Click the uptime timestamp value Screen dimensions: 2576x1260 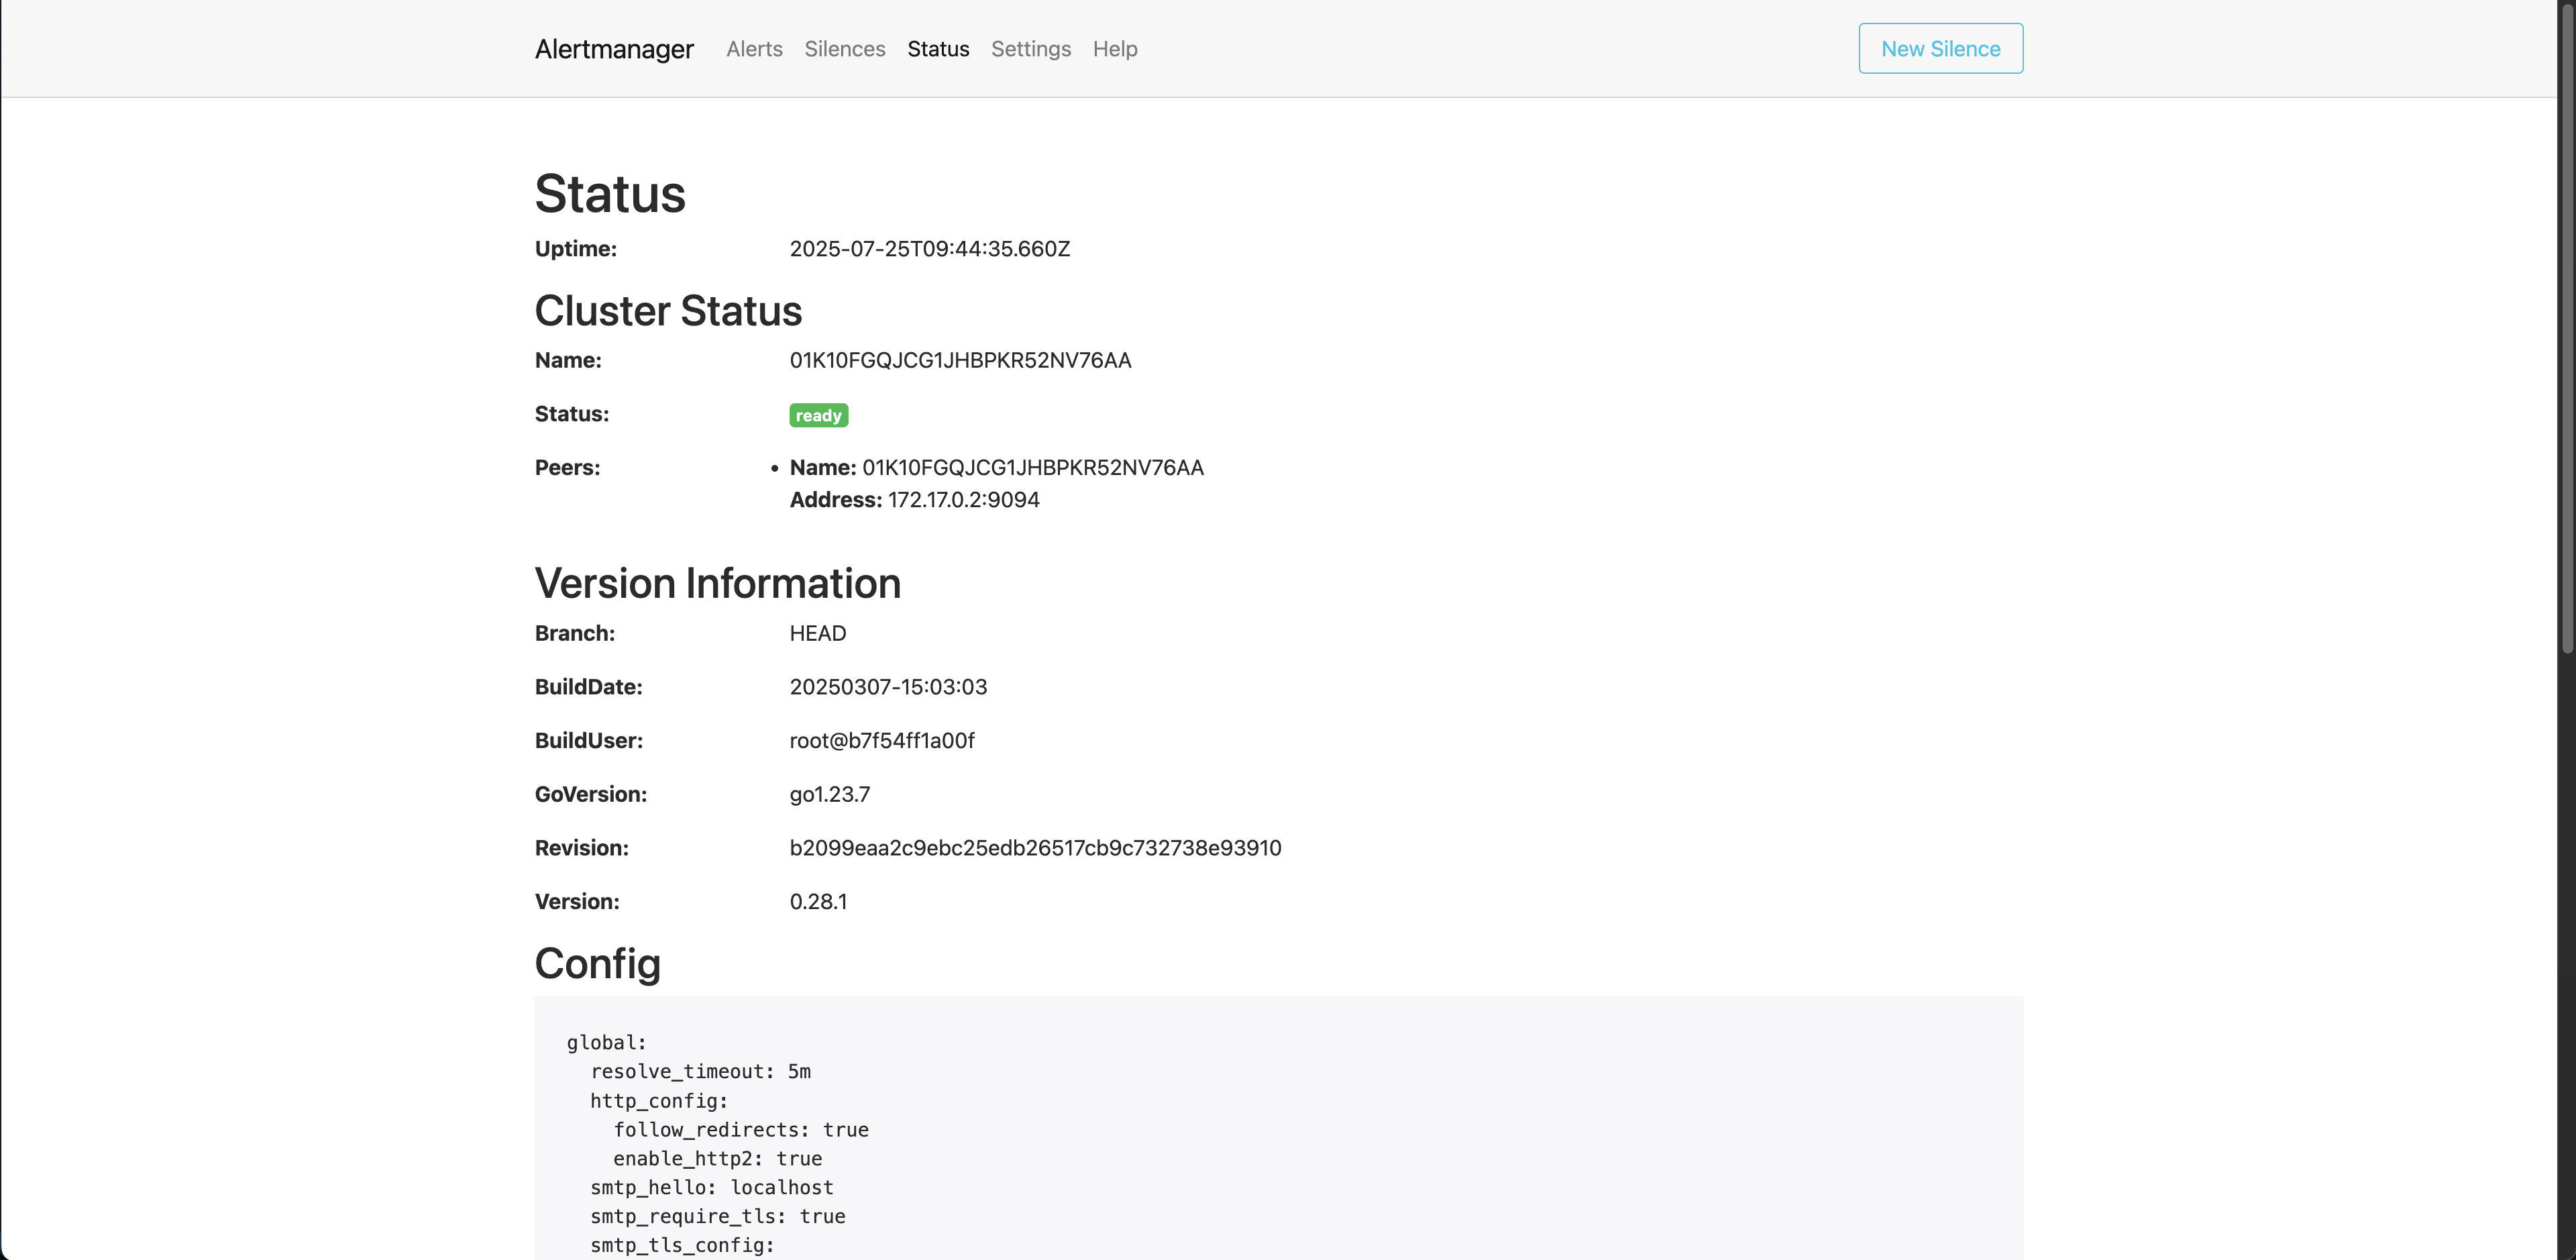tap(929, 248)
